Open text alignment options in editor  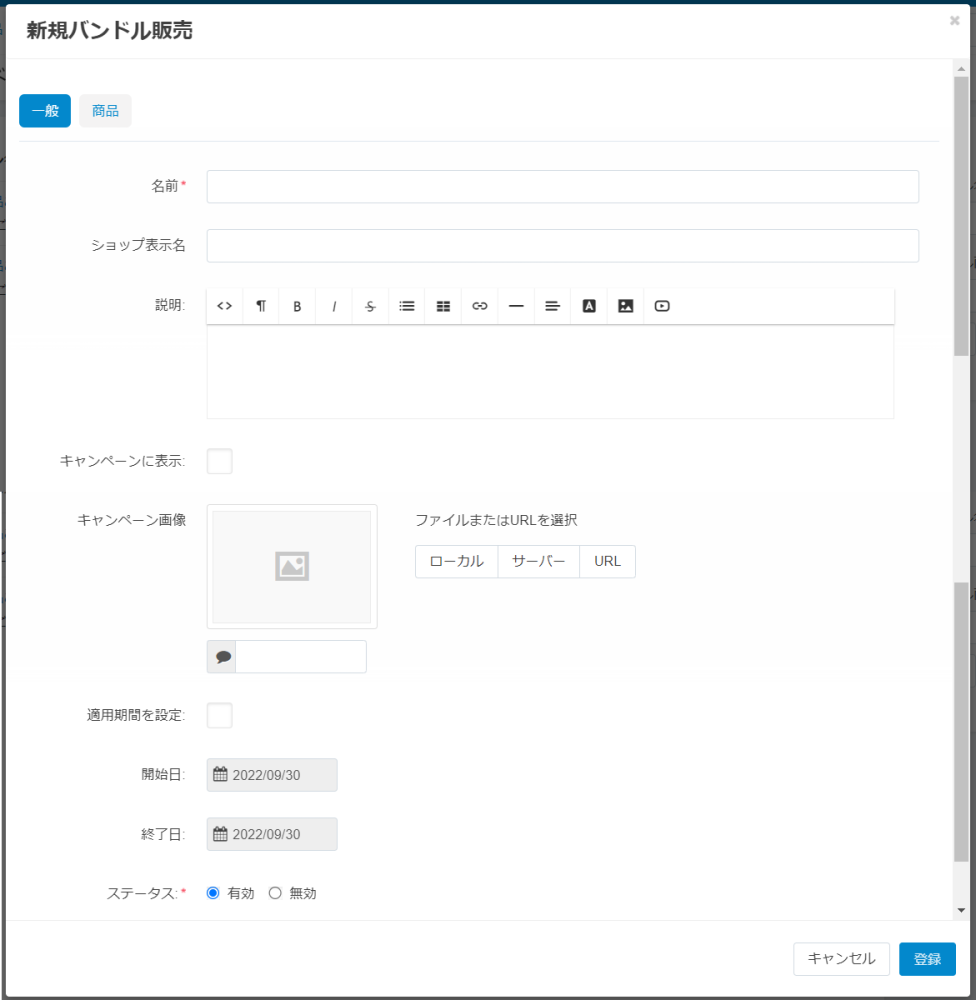tap(552, 306)
